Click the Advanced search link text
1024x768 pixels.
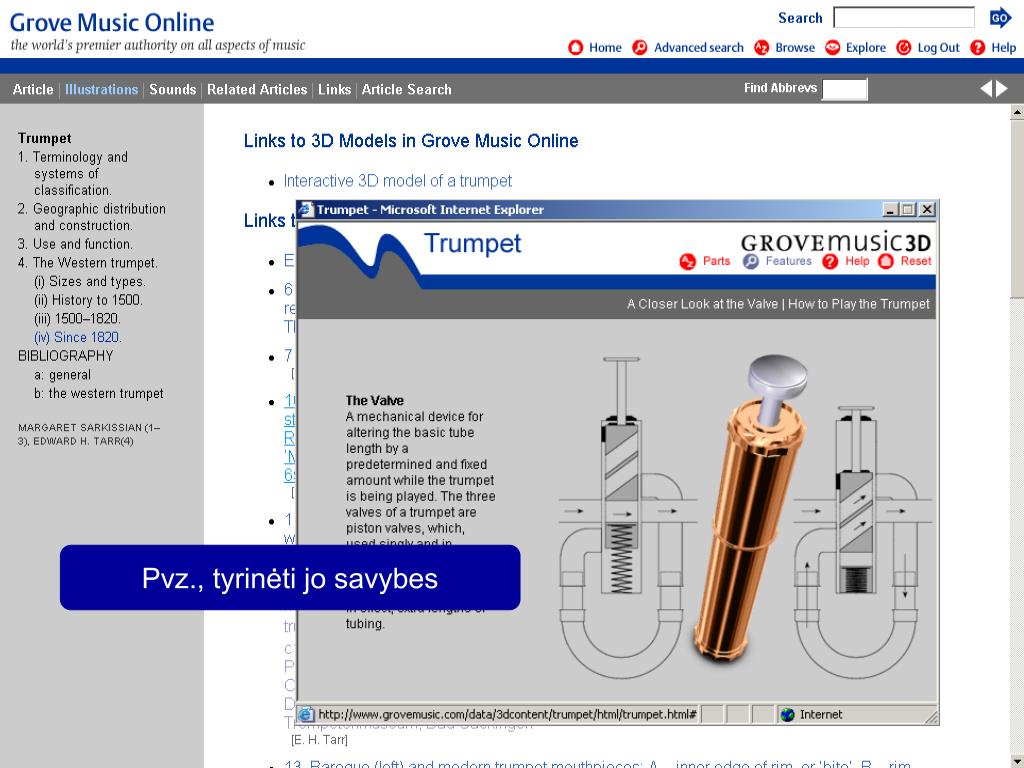click(x=699, y=48)
